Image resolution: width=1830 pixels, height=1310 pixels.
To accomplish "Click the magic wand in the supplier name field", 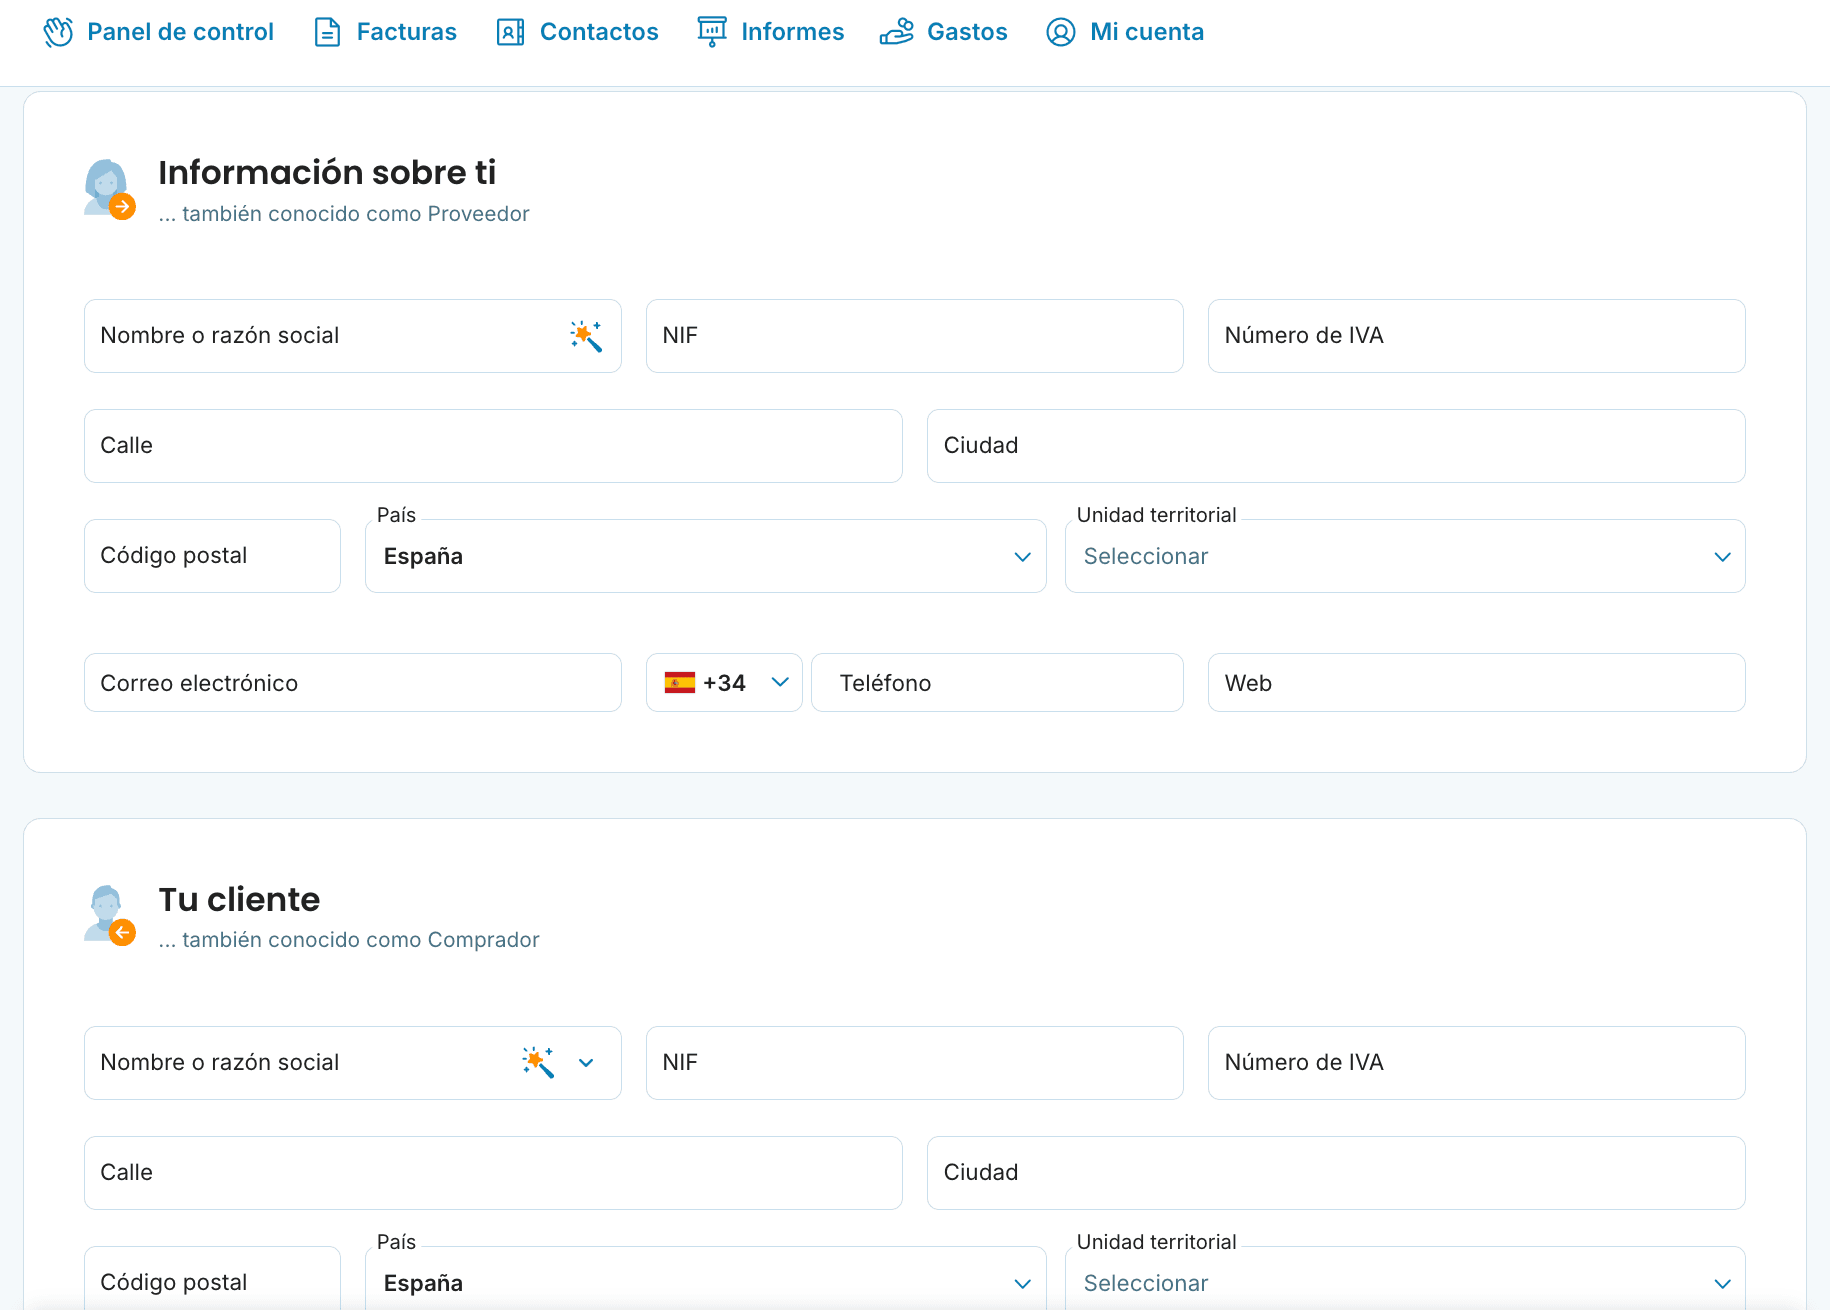I will click(x=586, y=336).
